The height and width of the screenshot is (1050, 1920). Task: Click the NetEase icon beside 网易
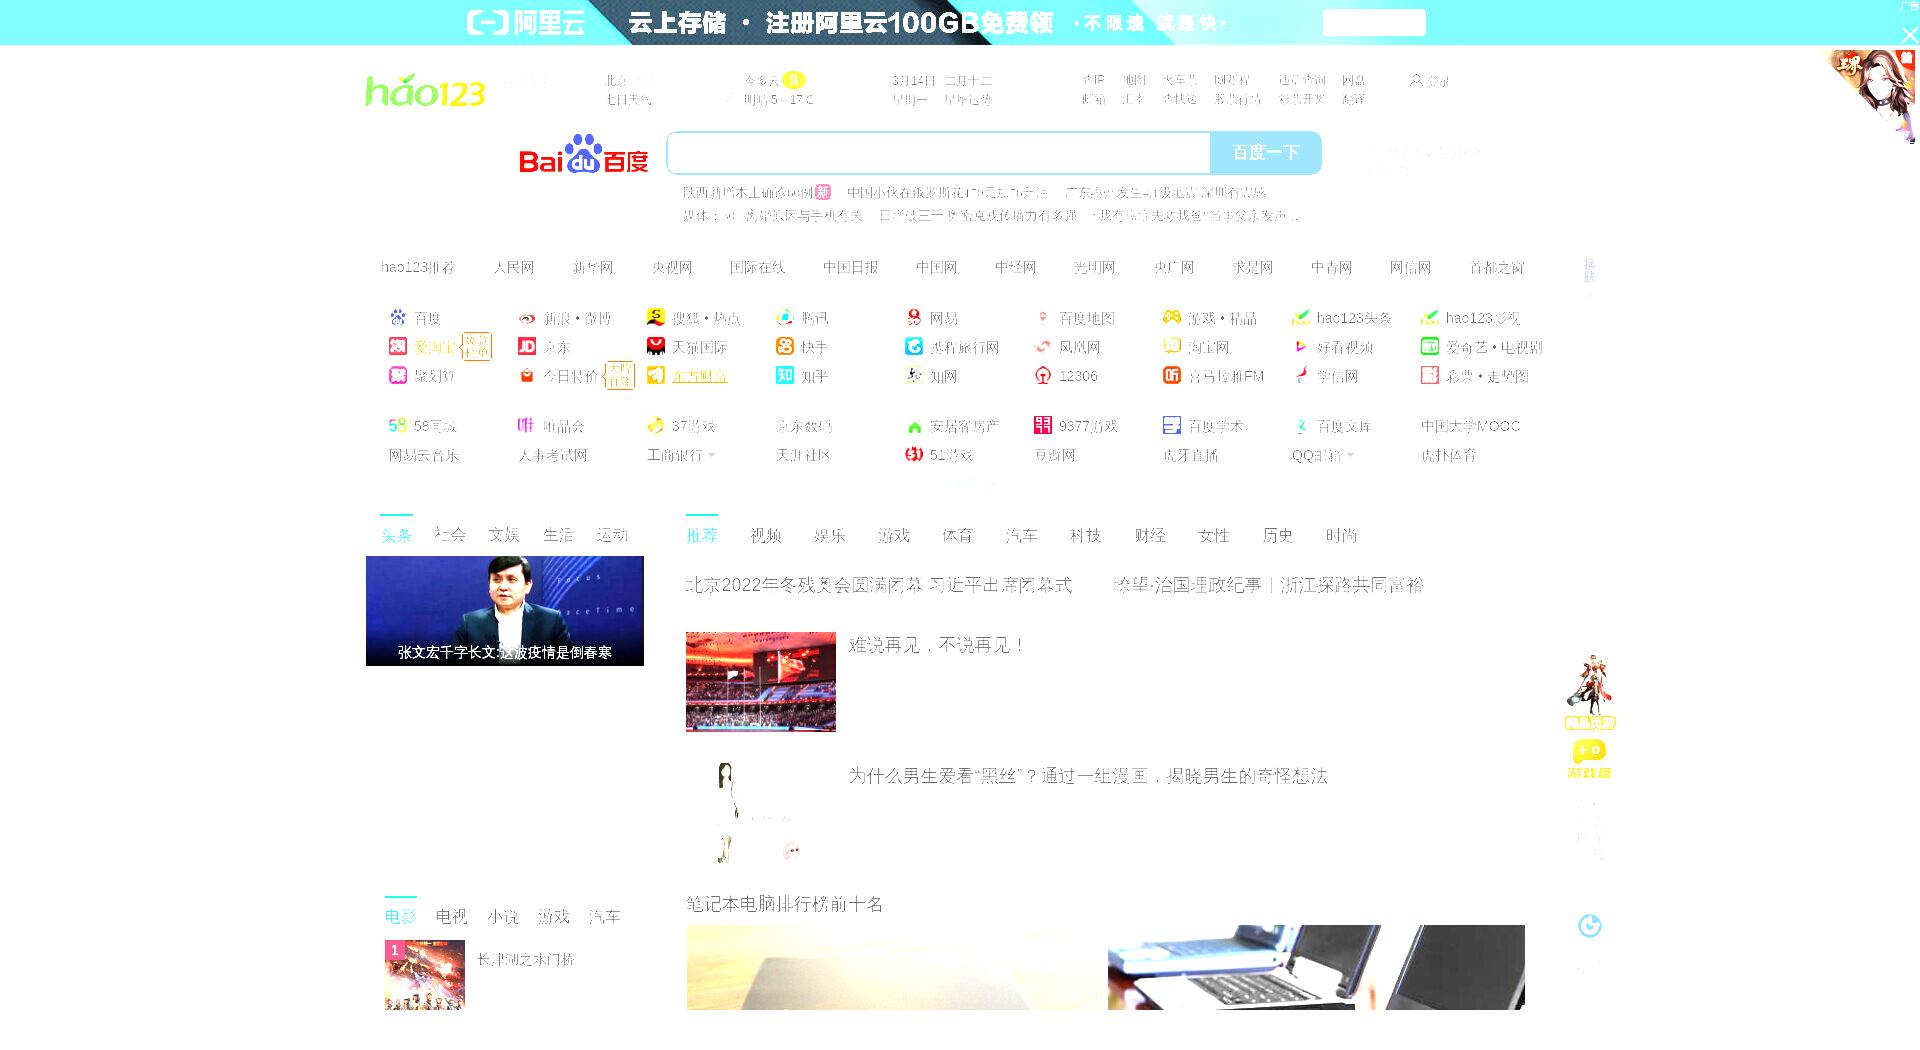[x=914, y=317]
